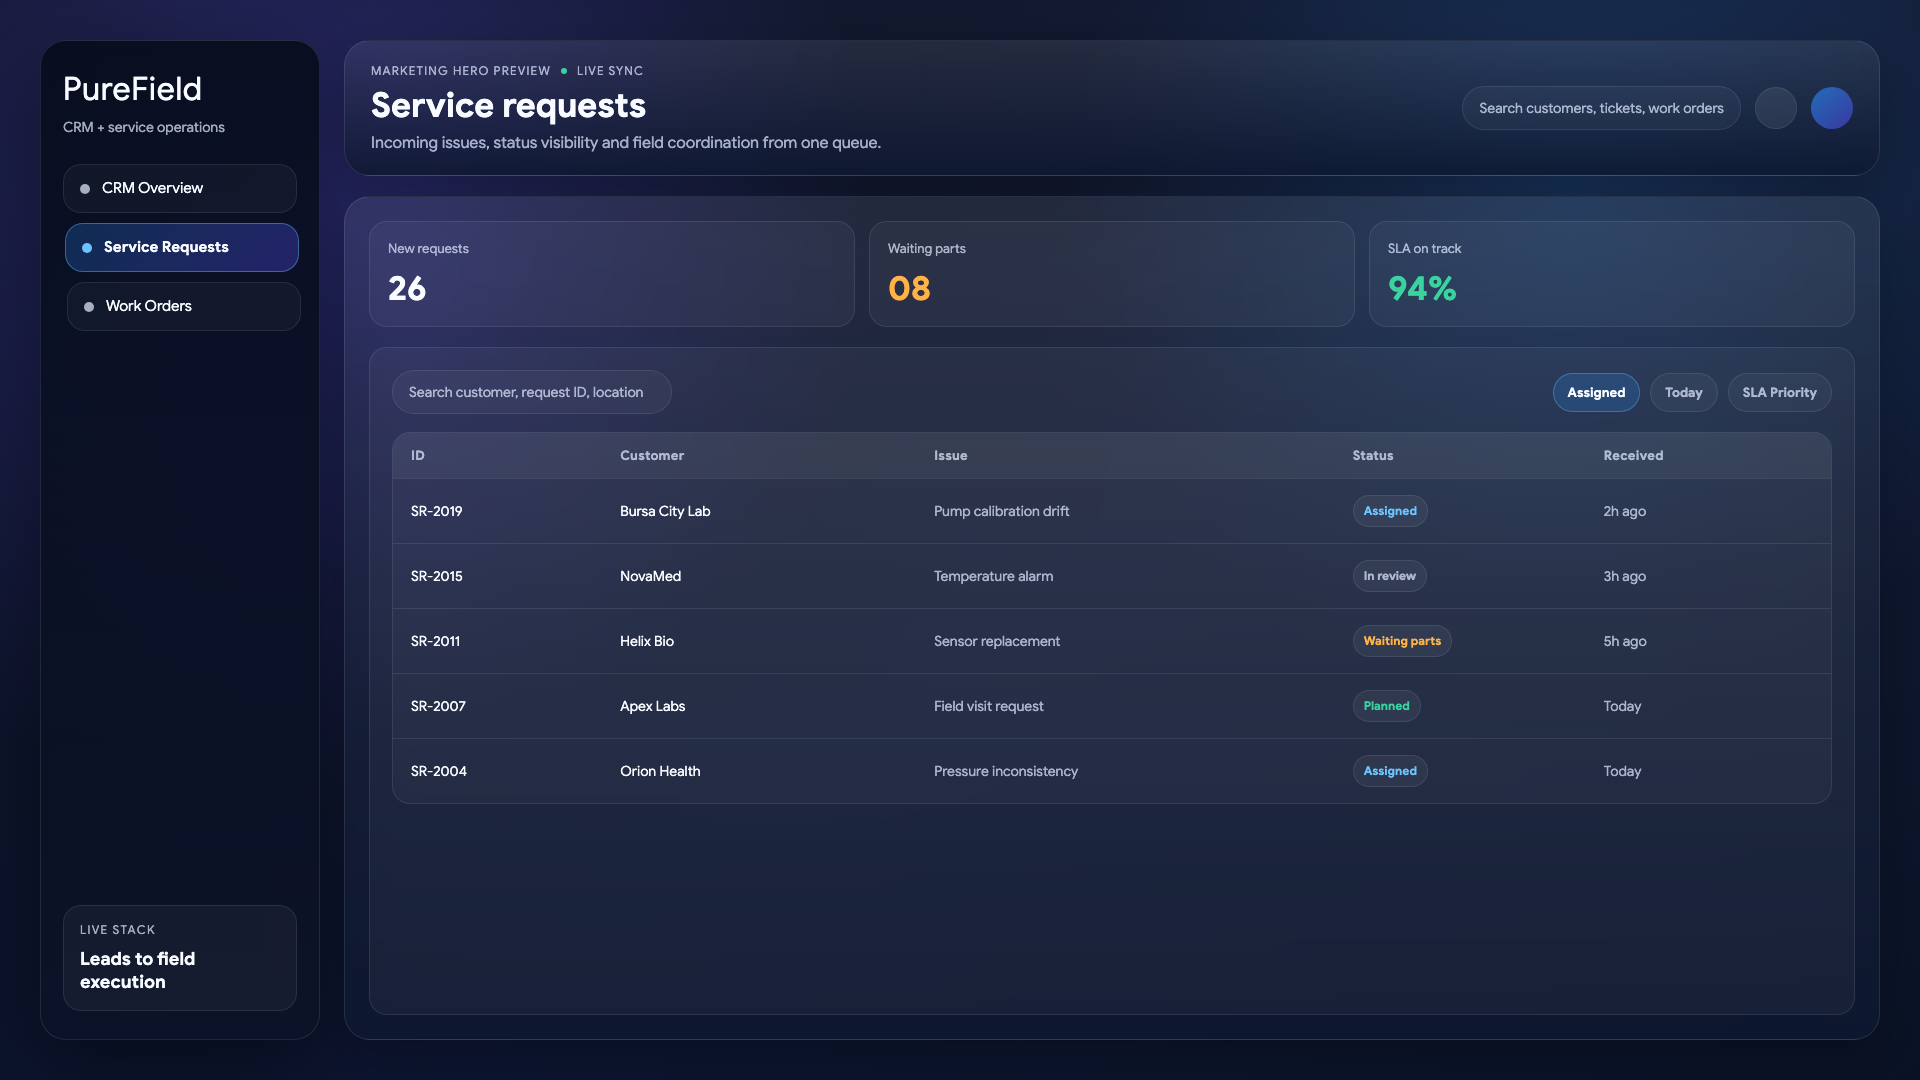Select customer Orion Health
This screenshot has width=1920, height=1080.
click(660, 771)
